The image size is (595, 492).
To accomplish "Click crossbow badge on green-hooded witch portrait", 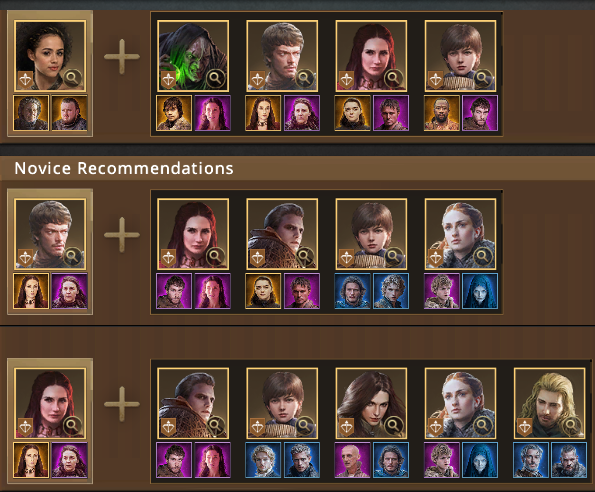I will (x=168, y=79).
